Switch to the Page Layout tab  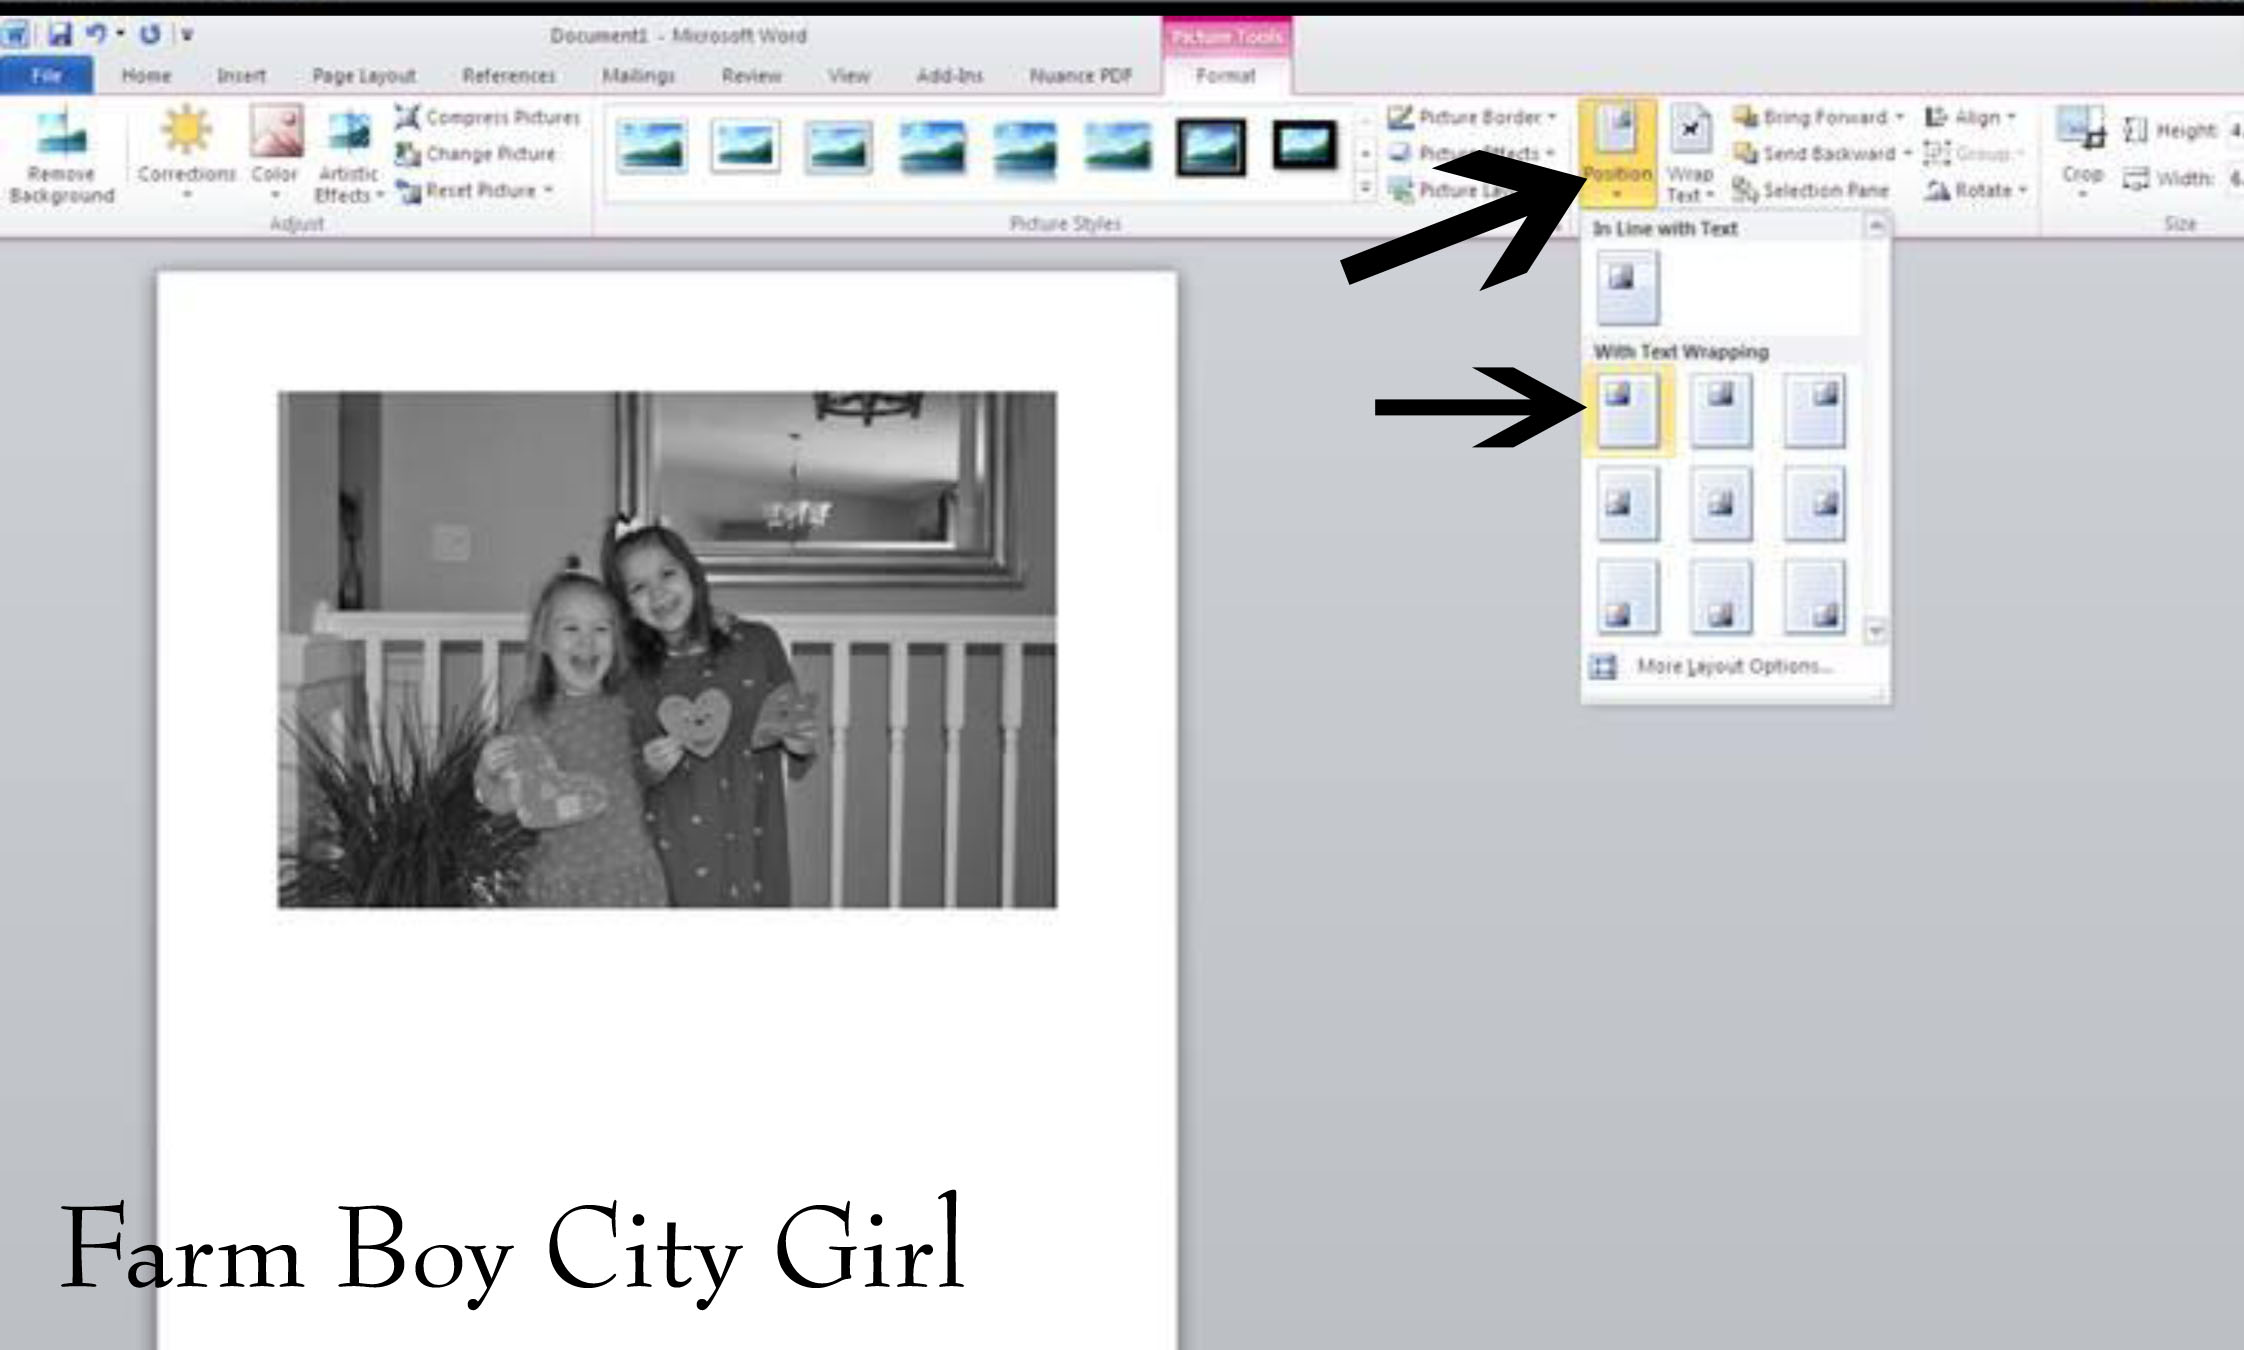click(363, 76)
